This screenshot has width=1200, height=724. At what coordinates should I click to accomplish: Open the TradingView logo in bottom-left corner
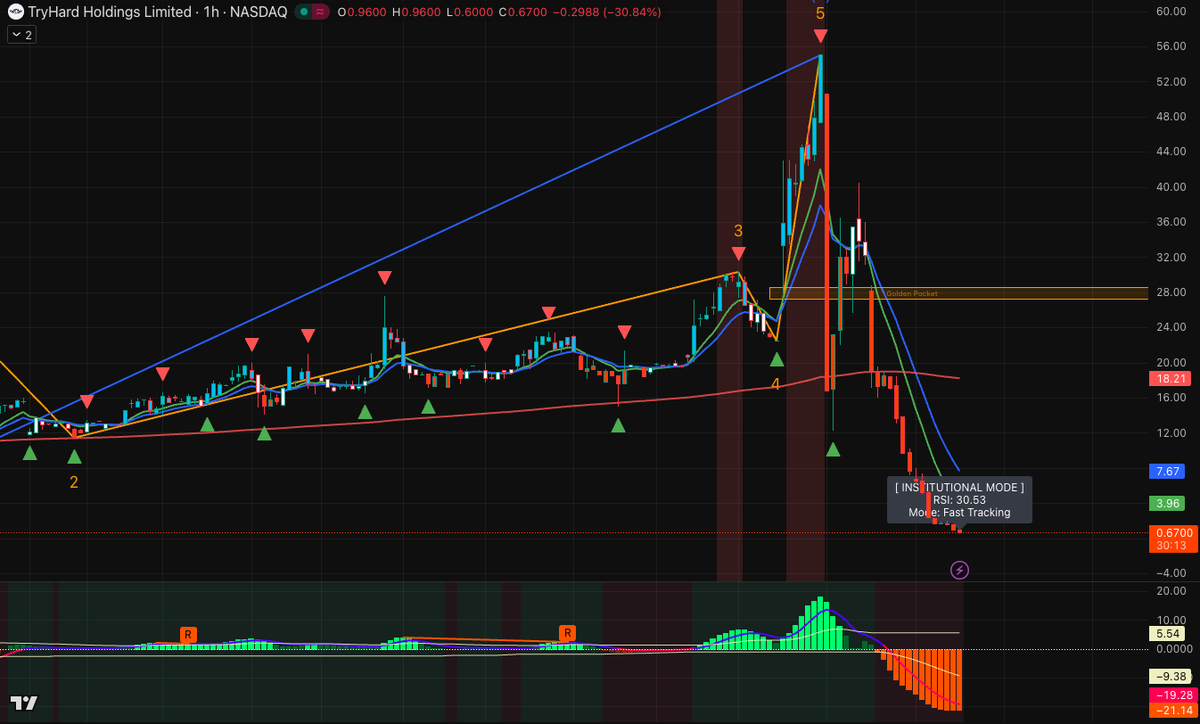click(x=24, y=703)
